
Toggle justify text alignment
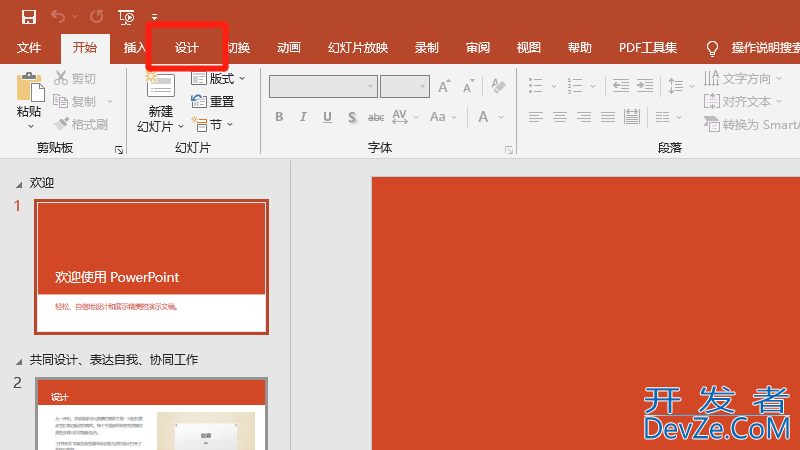tap(608, 117)
